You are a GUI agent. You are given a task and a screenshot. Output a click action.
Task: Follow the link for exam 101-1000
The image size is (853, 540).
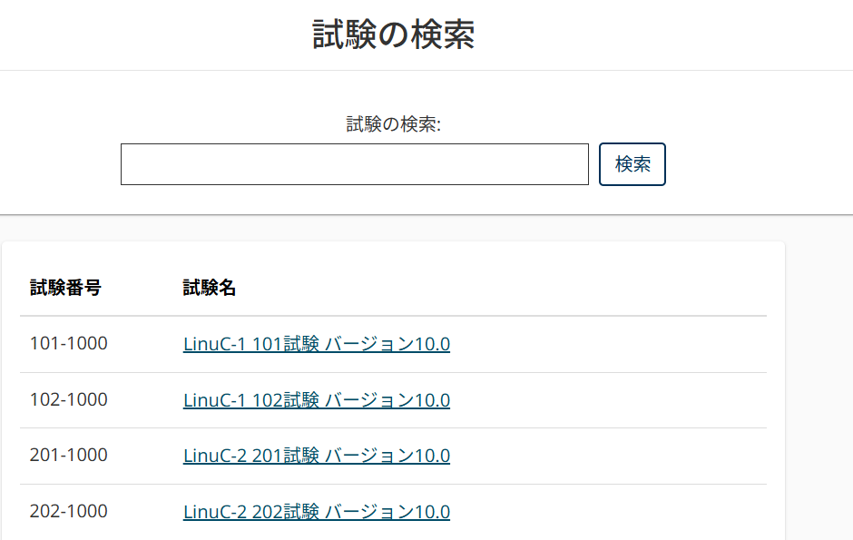(x=317, y=344)
